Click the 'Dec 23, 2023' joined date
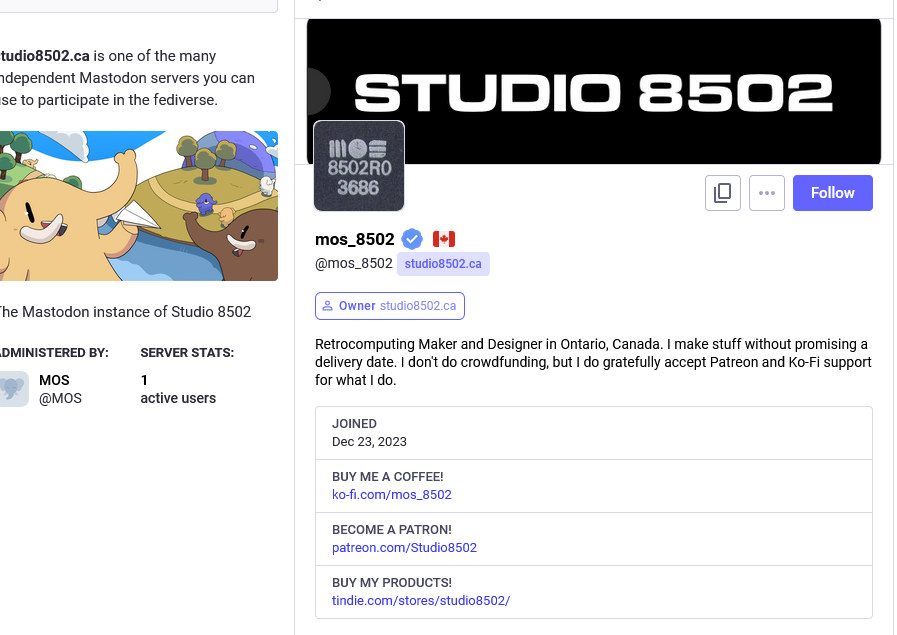 coord(370,442)
